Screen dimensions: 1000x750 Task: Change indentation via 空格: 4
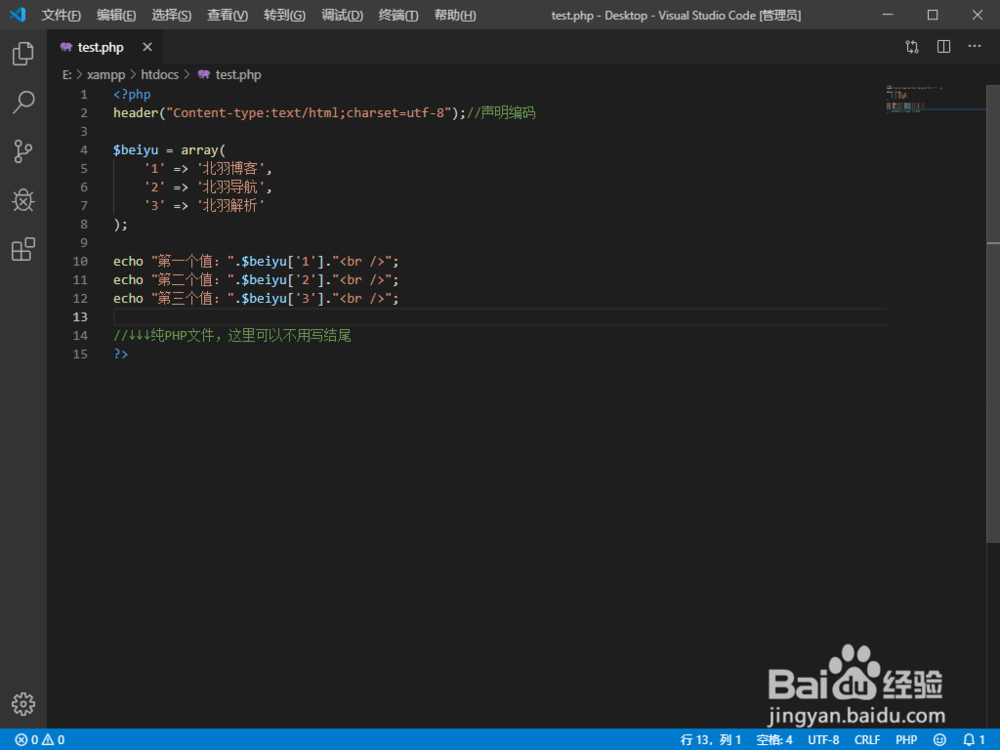coord(774,740)
